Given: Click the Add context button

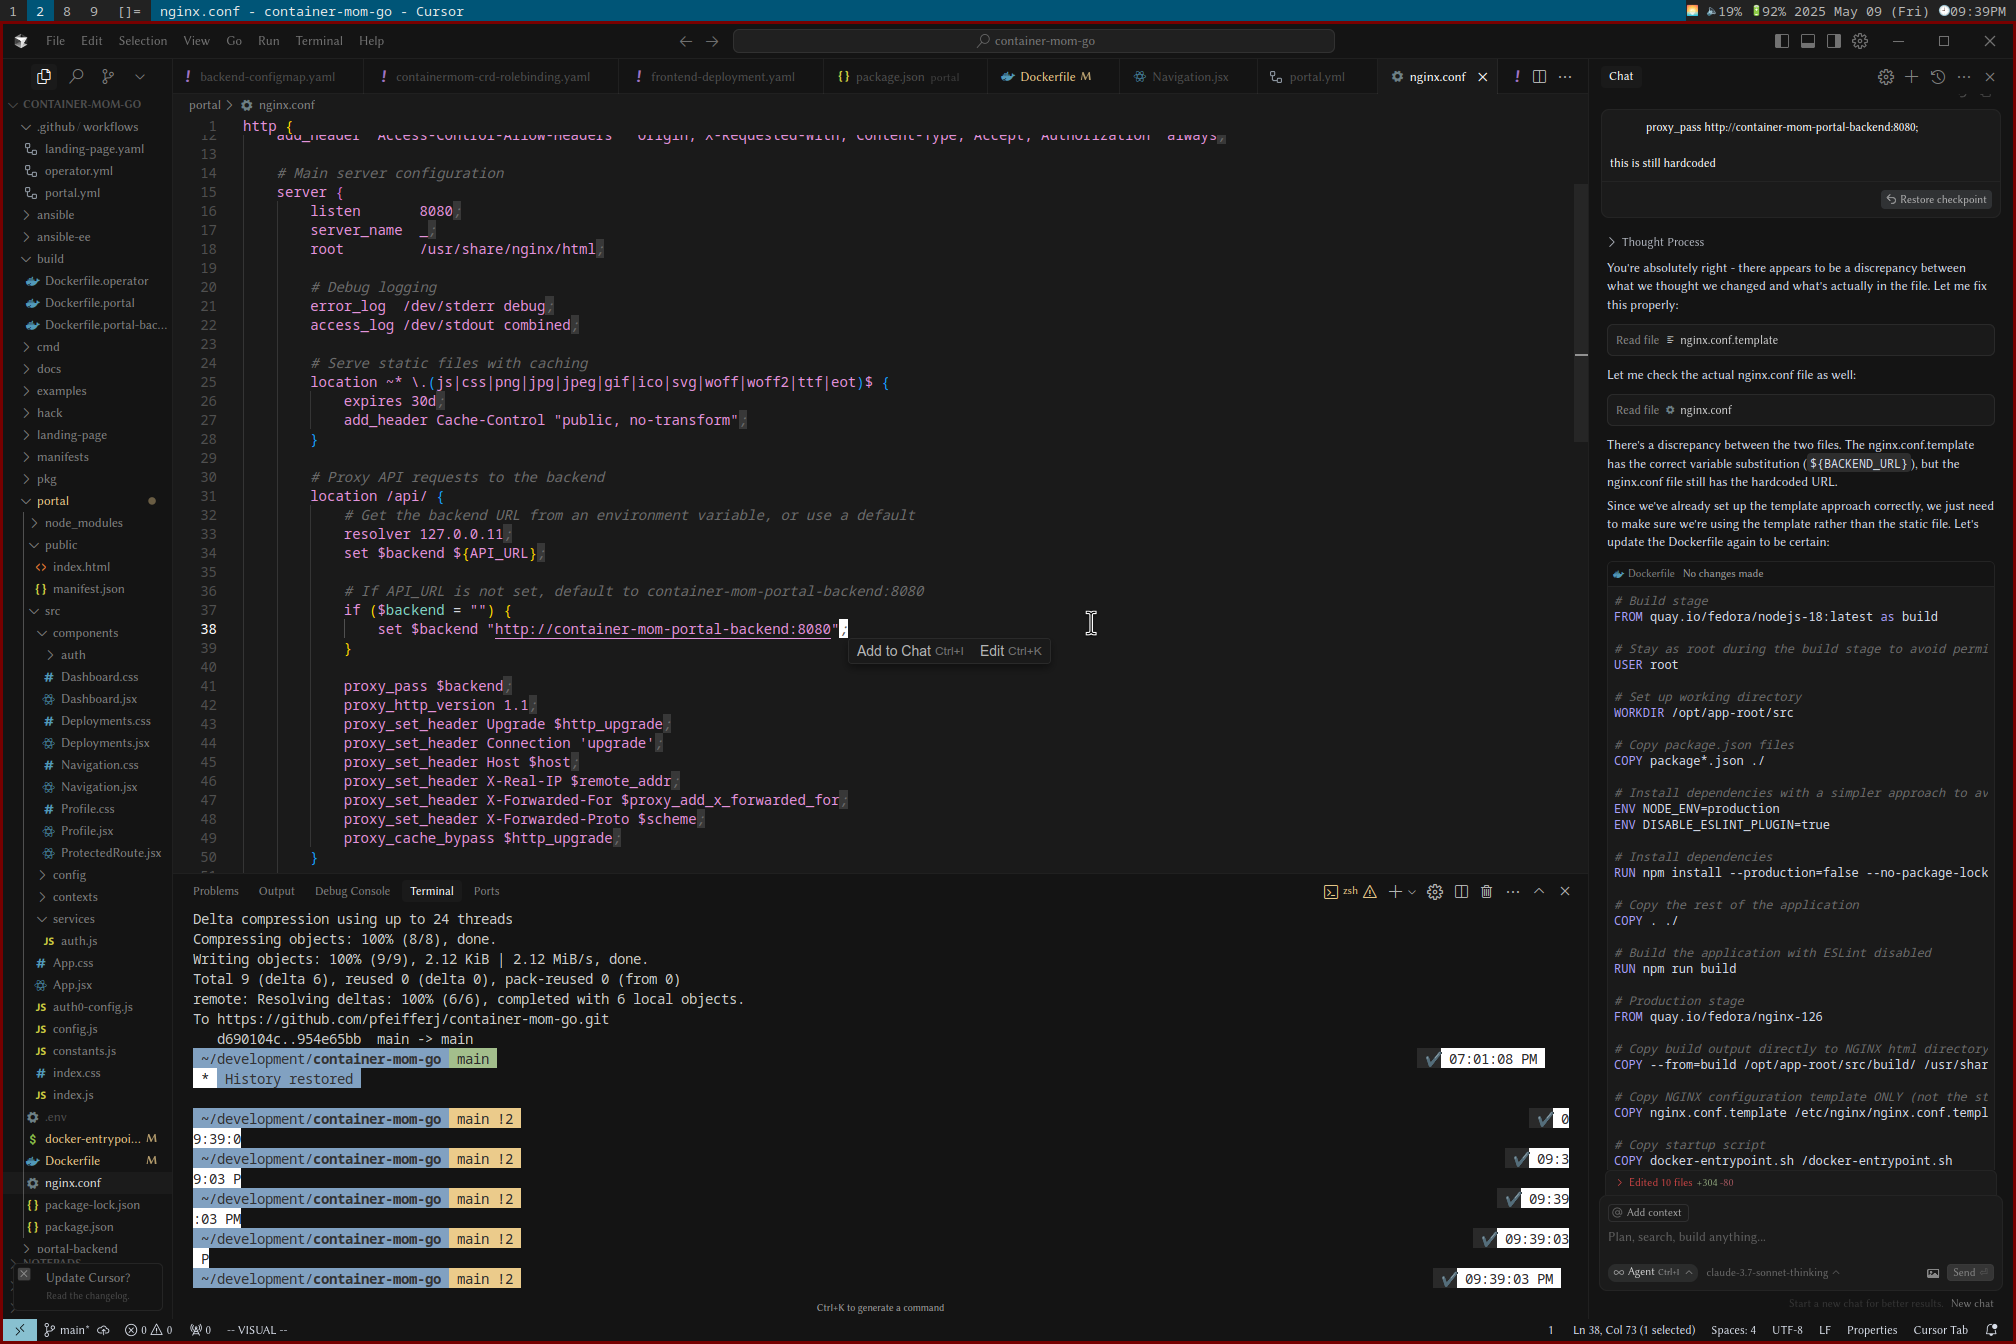Looking at the screenshot, I should pyautogui.click(x=1647, y=1212).
